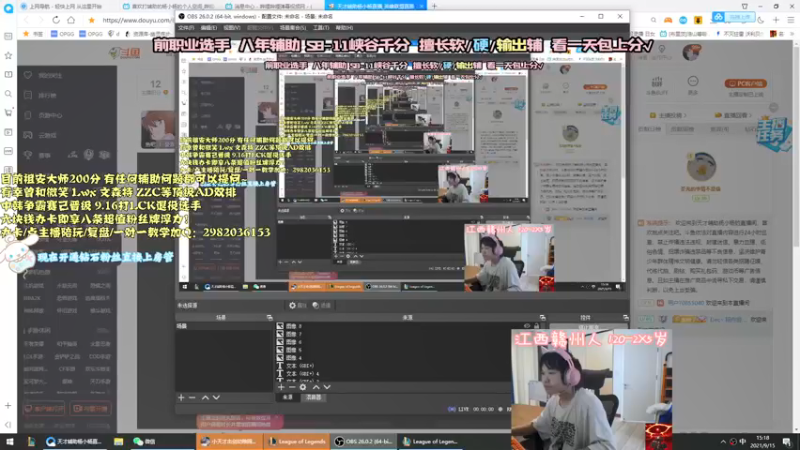
Task: Click the orange PCR button on the Douyu page
Action: pos(745,83)
